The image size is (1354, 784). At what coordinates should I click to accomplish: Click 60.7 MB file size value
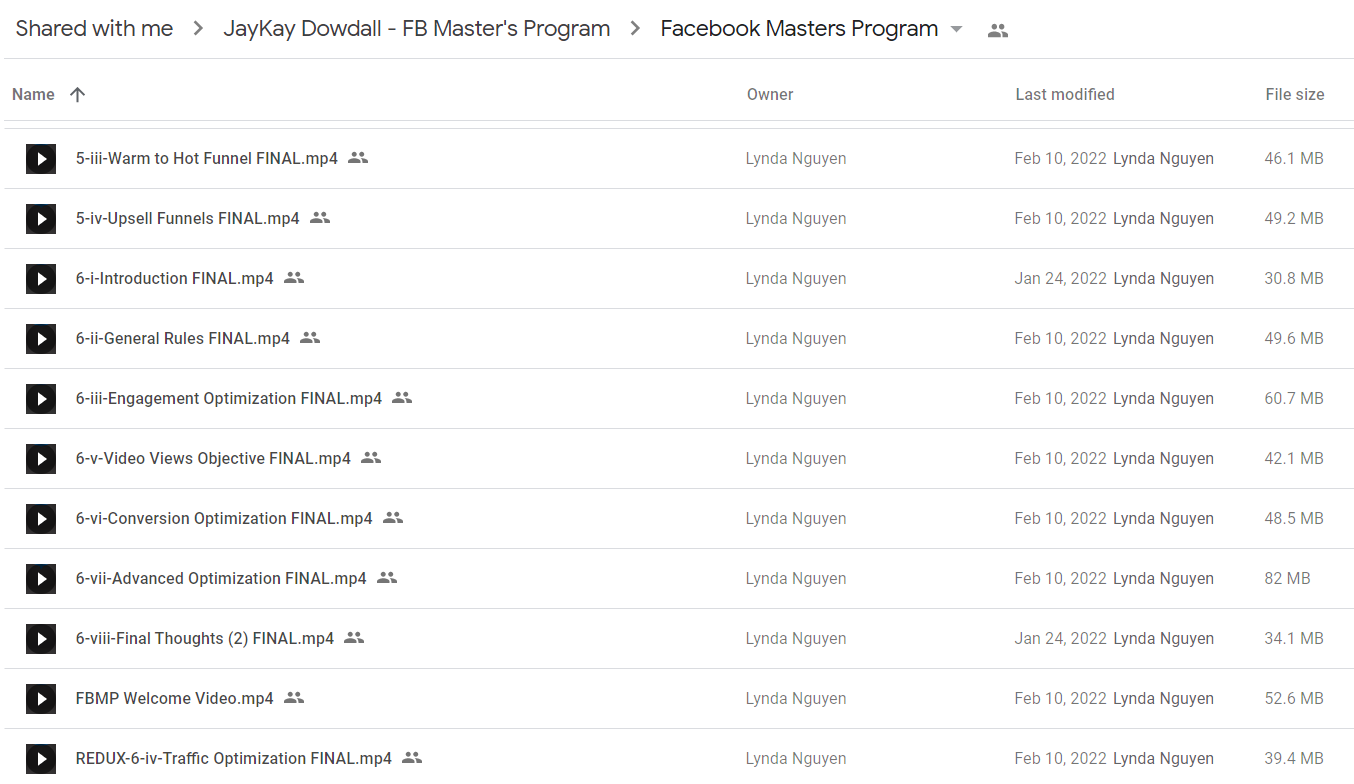pyautogui.click(x=1294, y=398)
